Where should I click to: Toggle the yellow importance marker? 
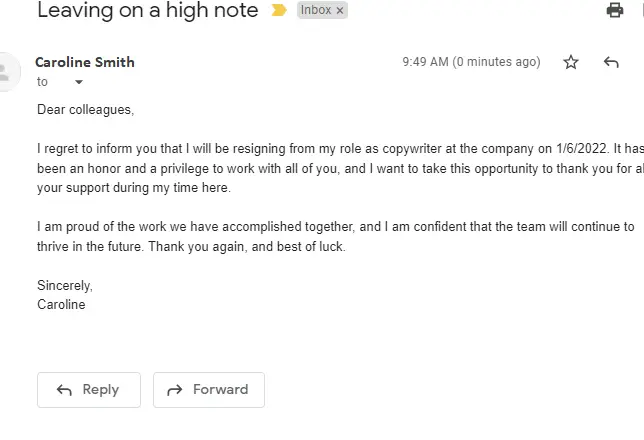pyautogui.click(x=279, y=10)
